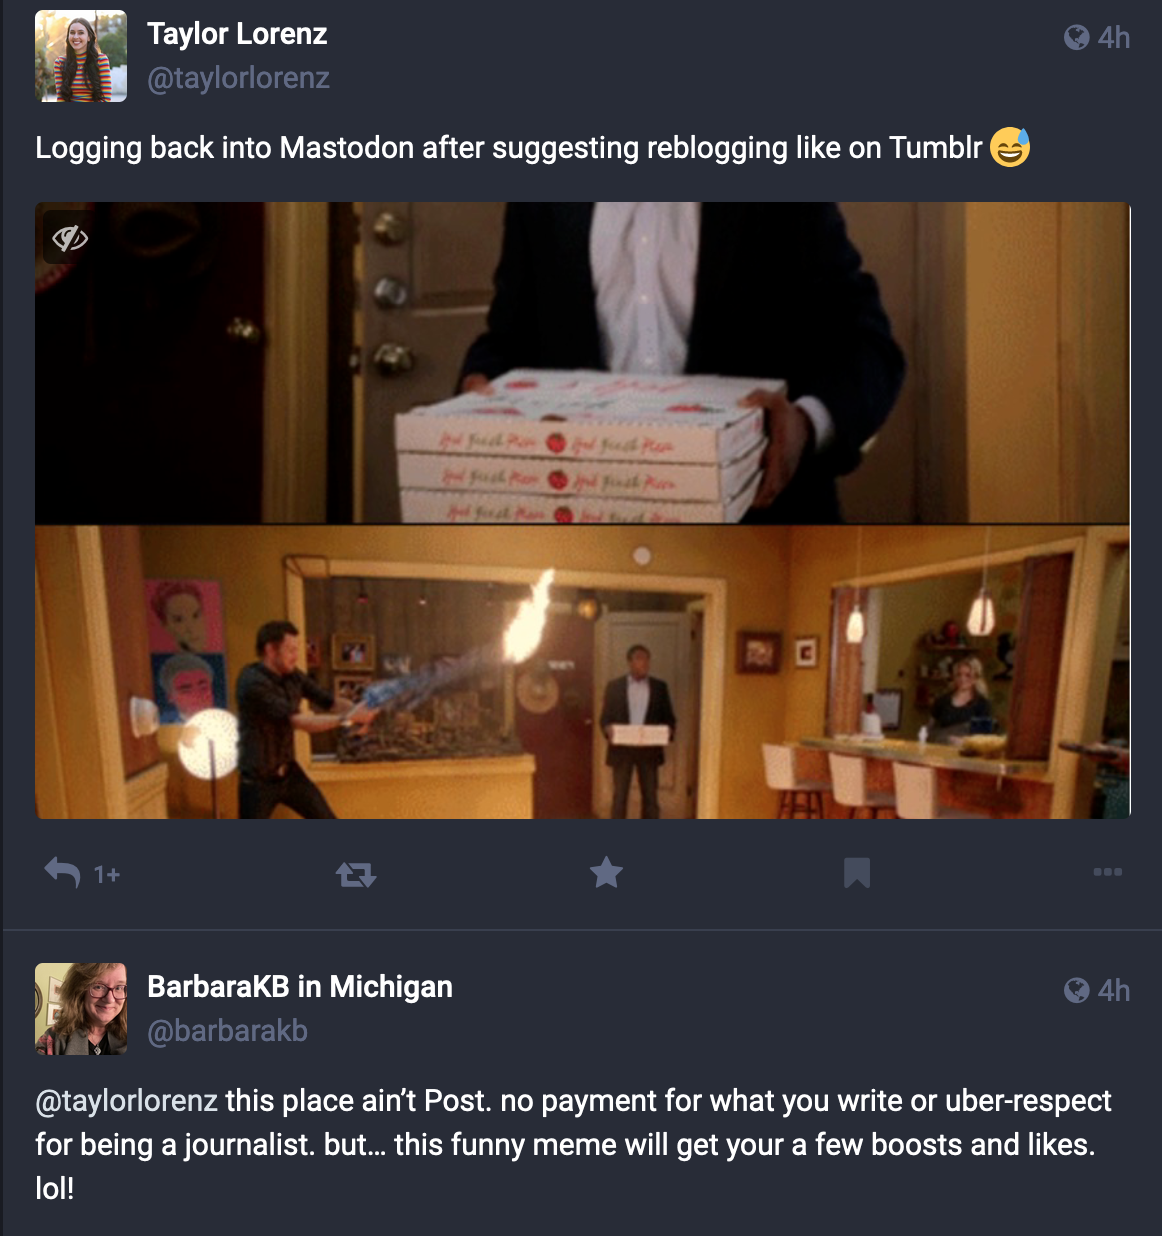Click the globe visibility icon on Taylor's post
Viewport: 1162px width, 1236px height.
click(1077, 38)
